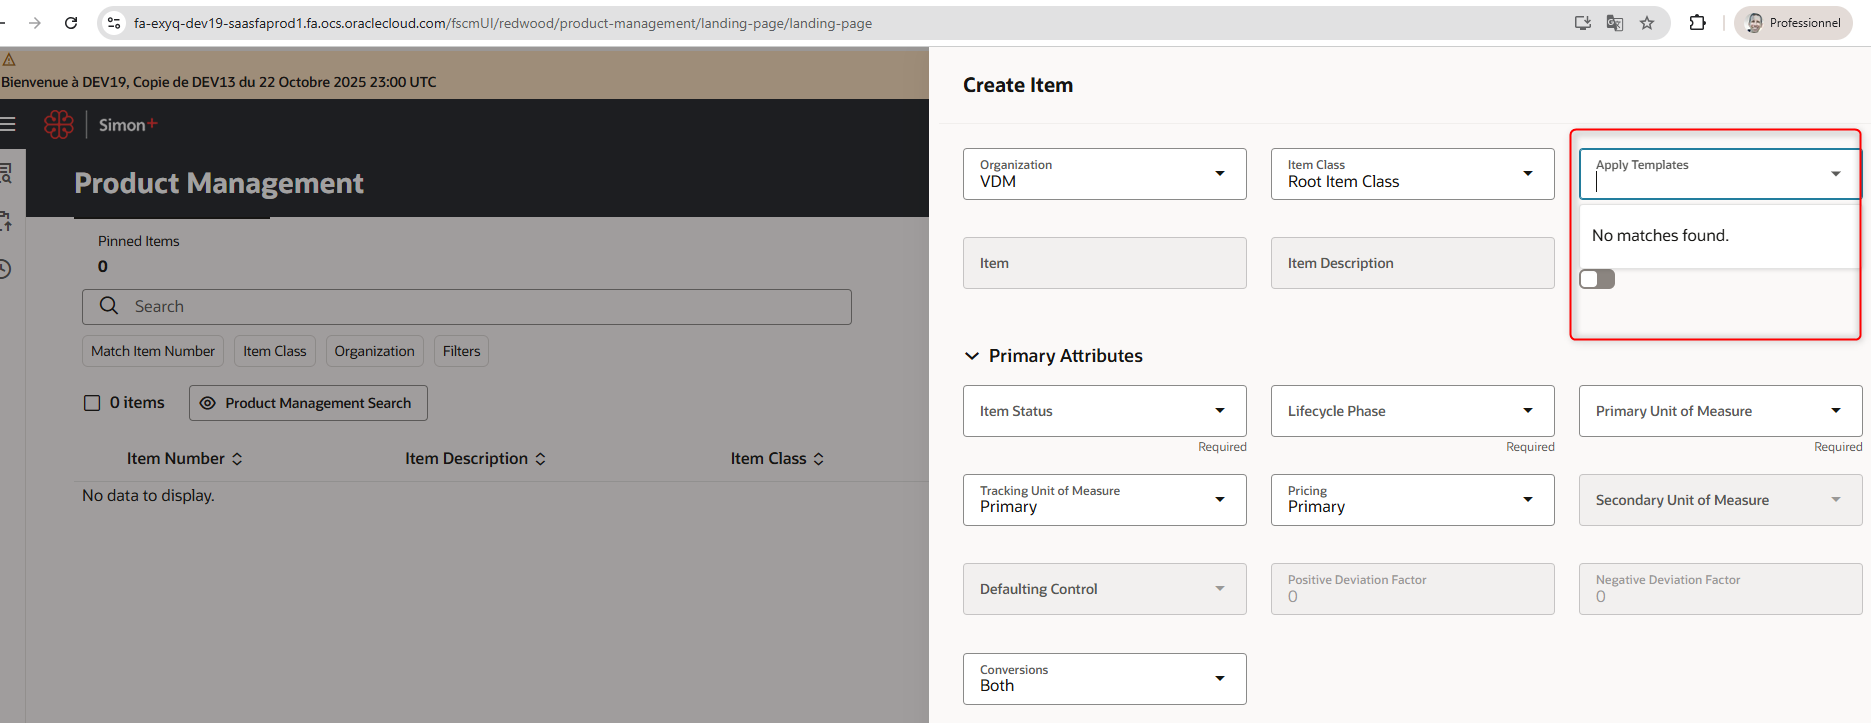Click the Product Management page title

[219, 183]
